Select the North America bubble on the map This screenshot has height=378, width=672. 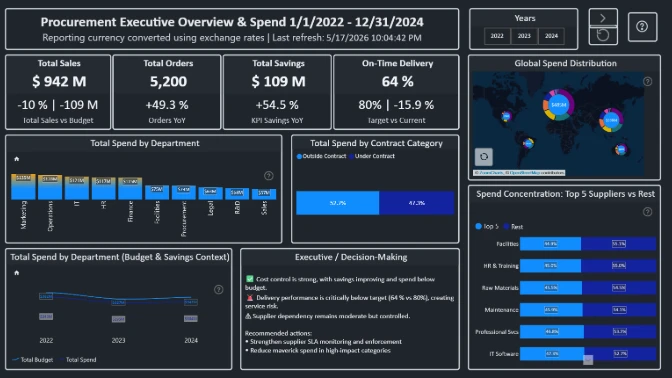coord(507,116)
